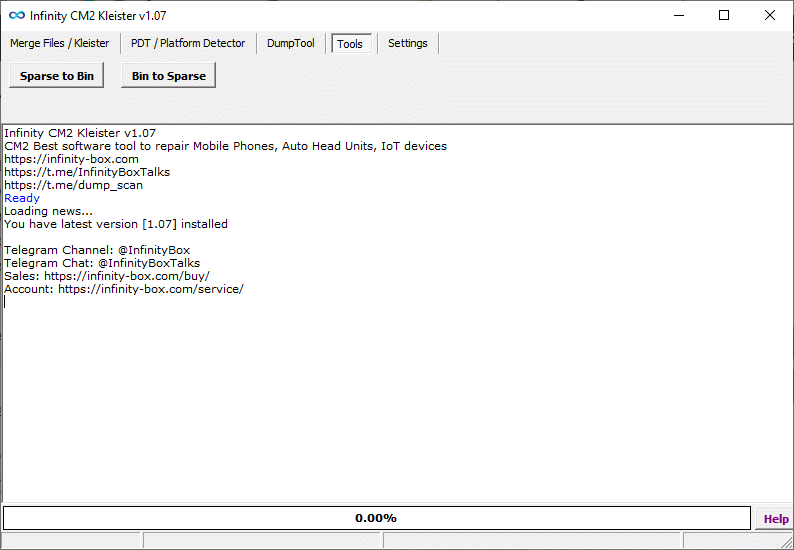
Task: Select the DumpTool tab
Action: pos(291,43)
